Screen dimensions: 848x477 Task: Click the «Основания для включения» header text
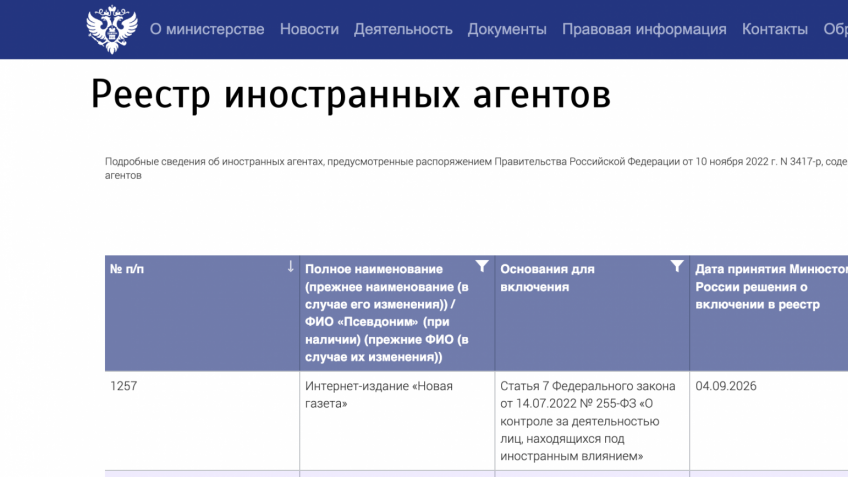pos(547,278)
